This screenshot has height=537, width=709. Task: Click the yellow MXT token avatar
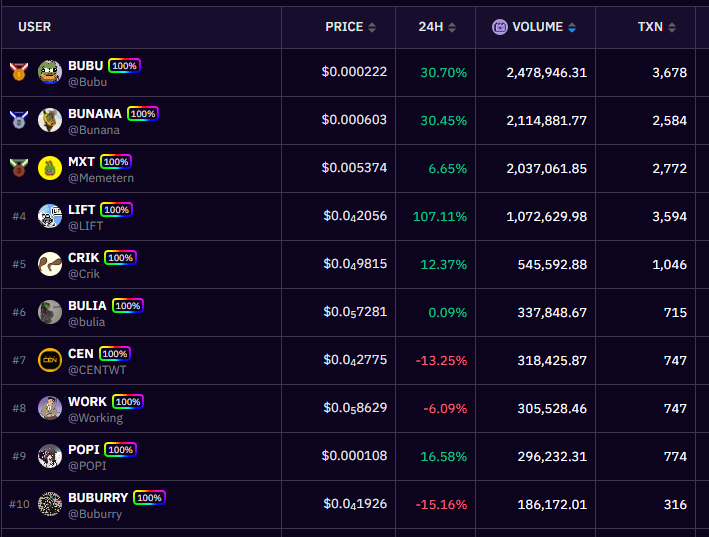coord(50,168)
